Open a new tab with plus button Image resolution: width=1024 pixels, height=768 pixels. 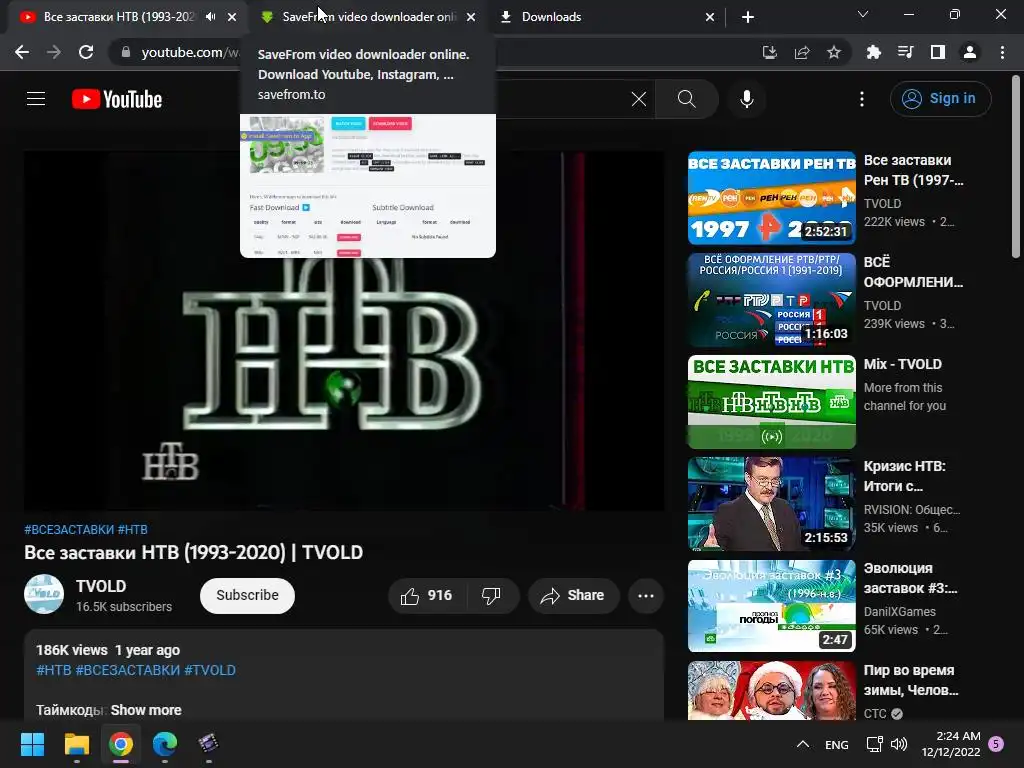point(748,17)
